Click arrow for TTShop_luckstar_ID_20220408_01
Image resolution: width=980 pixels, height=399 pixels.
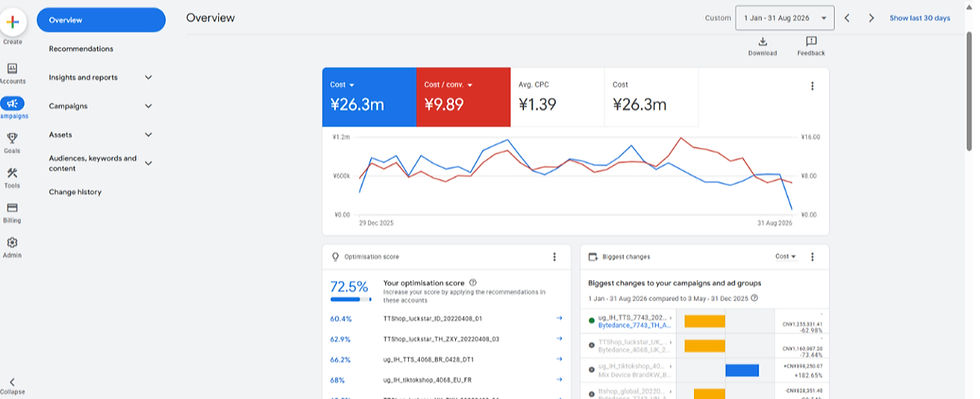pos(559,319)
